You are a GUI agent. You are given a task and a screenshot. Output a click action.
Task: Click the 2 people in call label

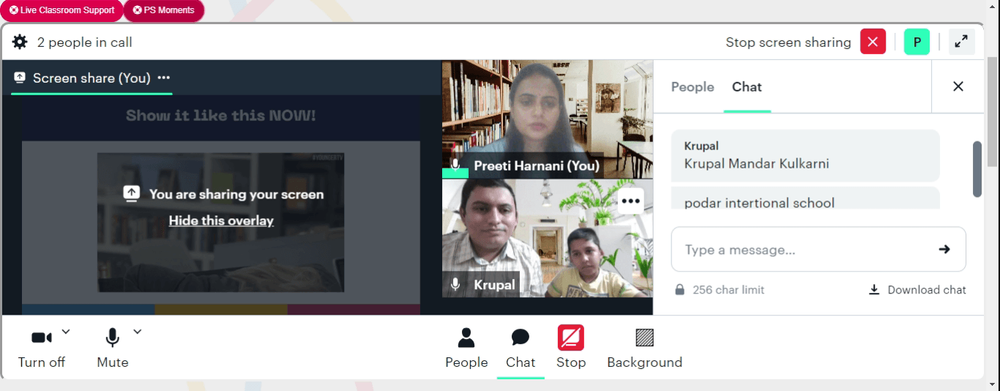click(85, 43)
